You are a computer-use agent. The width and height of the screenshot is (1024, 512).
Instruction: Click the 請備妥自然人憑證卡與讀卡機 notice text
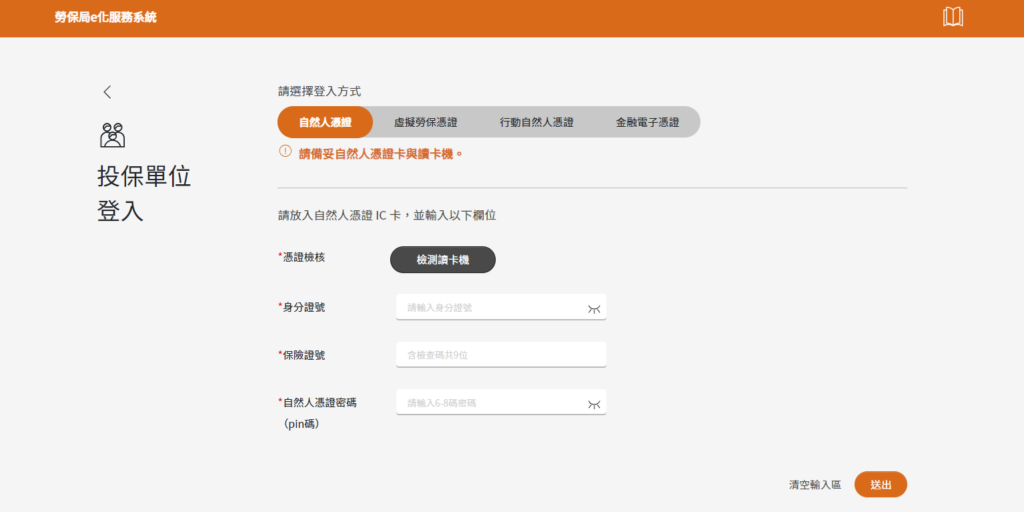tap(381, 153)
